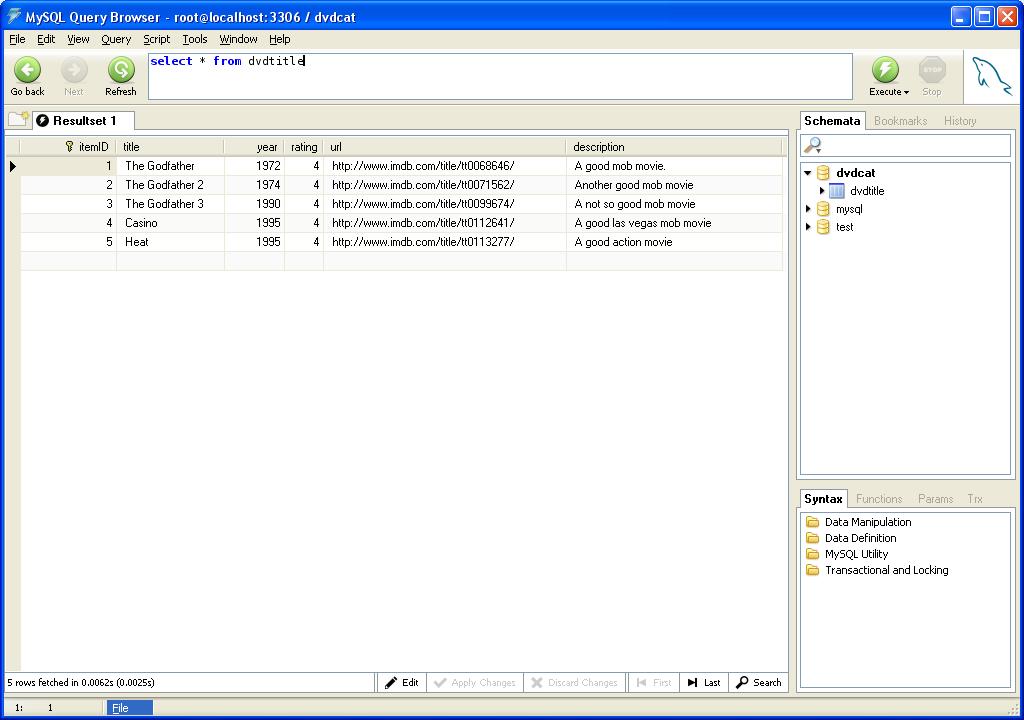Click the test database icon
This screenshot has height=720, width=1024.
tap(824, 227)
